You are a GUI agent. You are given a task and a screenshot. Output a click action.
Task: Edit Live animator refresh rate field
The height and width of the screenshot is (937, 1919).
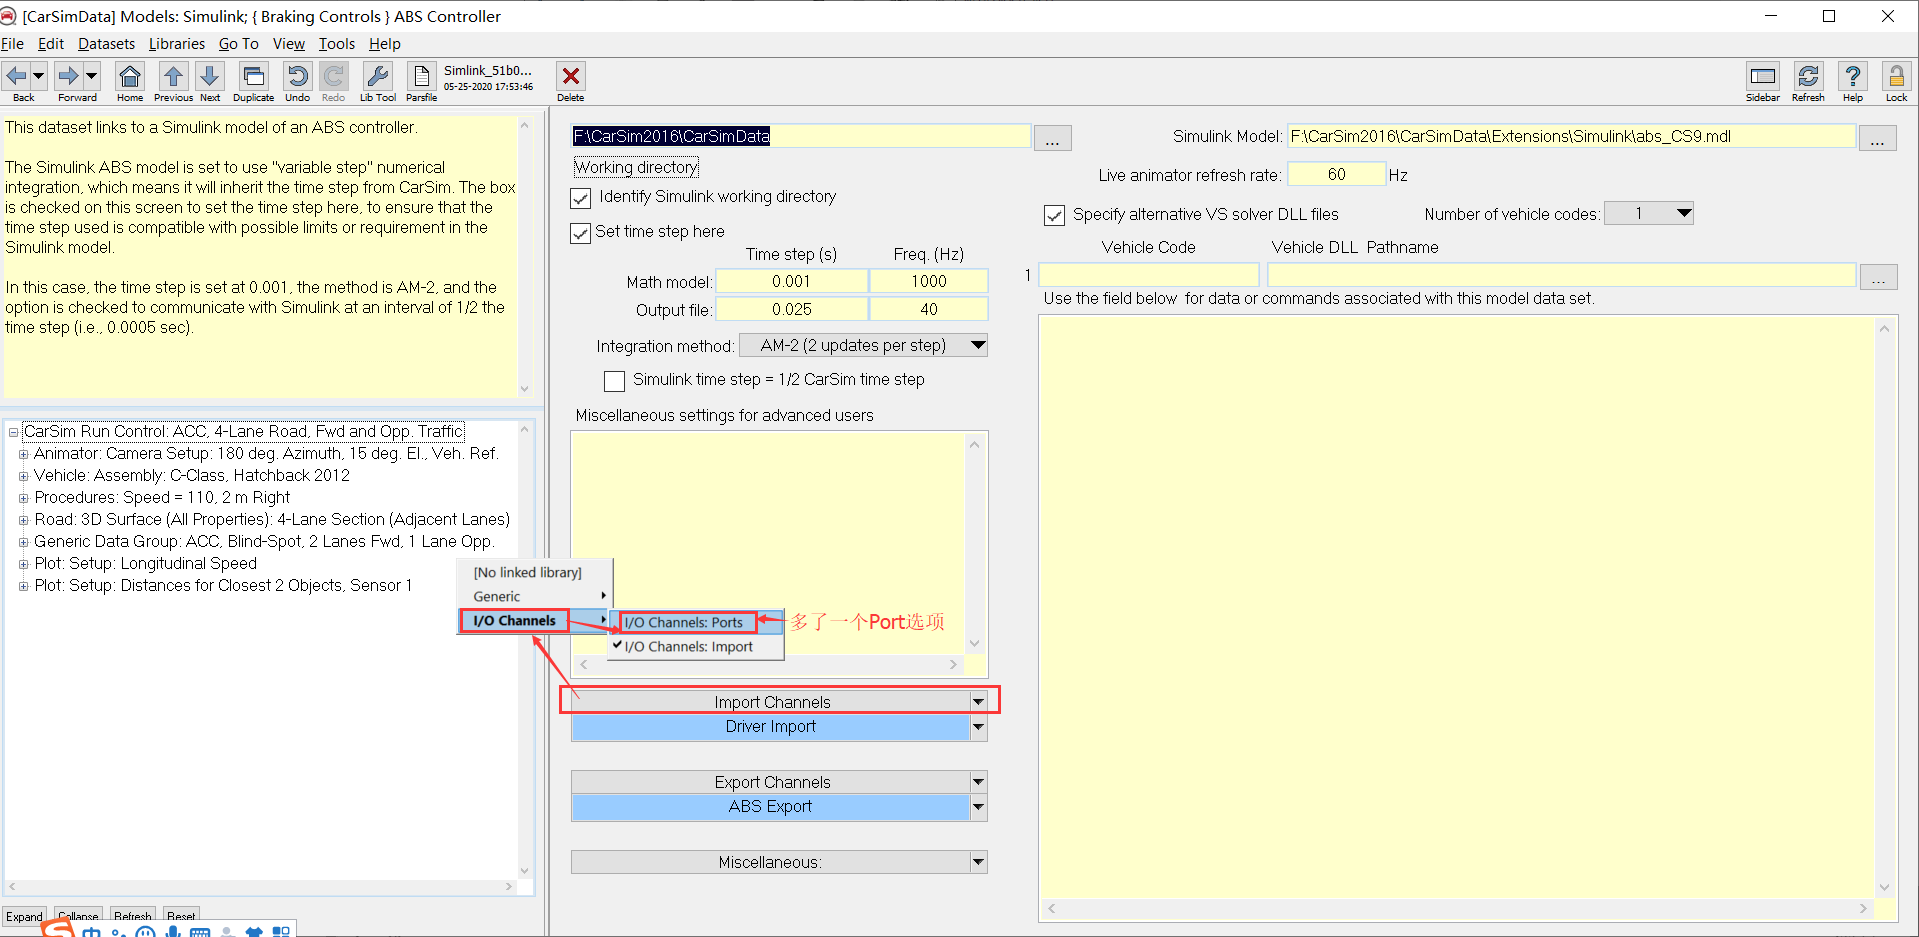1336,175
